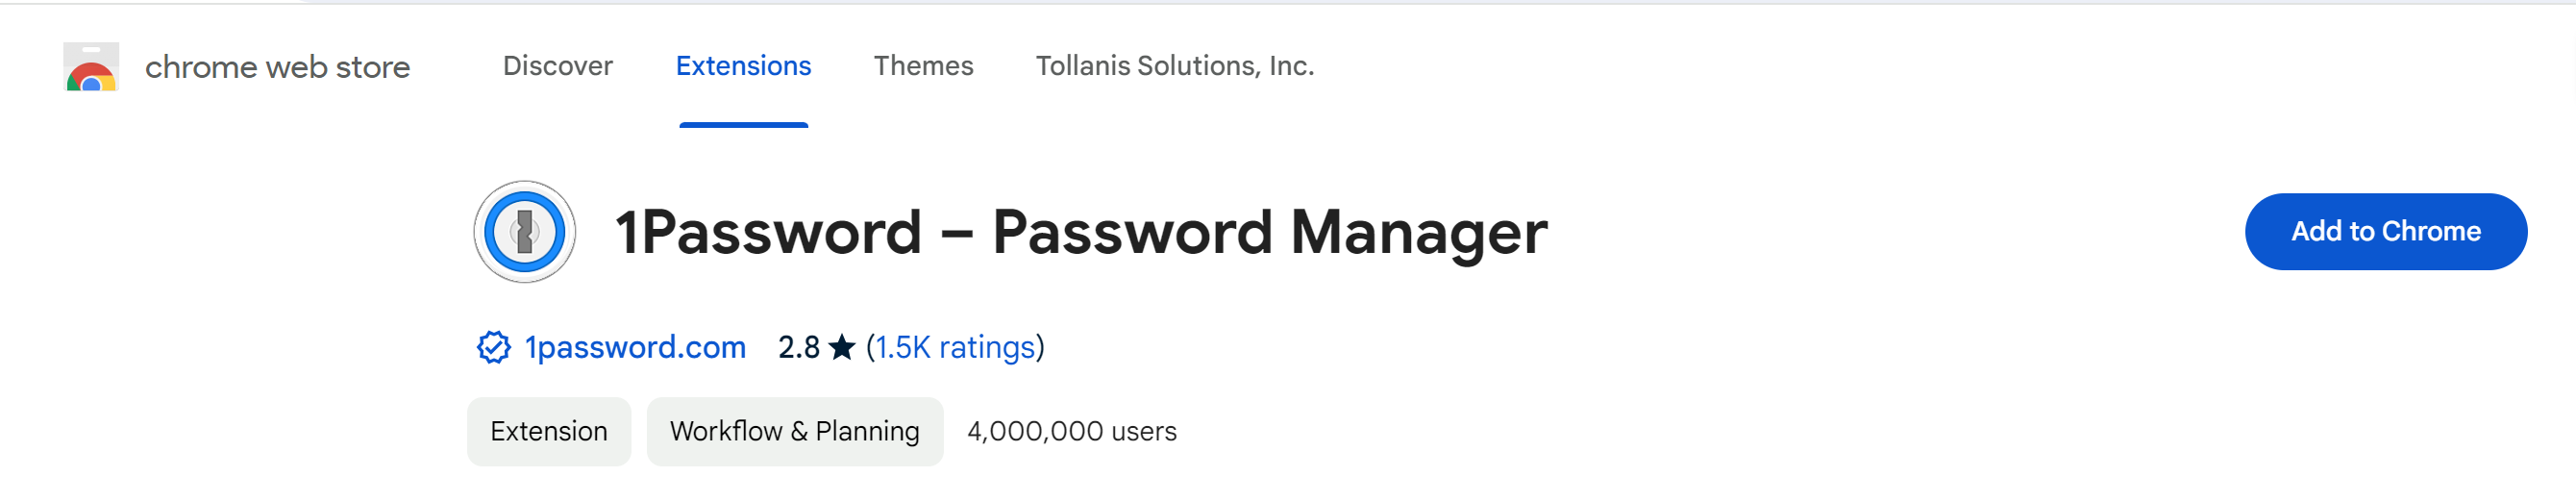This screenshot has height=502, width=2576.
Task: Open the Tollanis Solutions, Inc. tab
Action: click(1174, 66)
